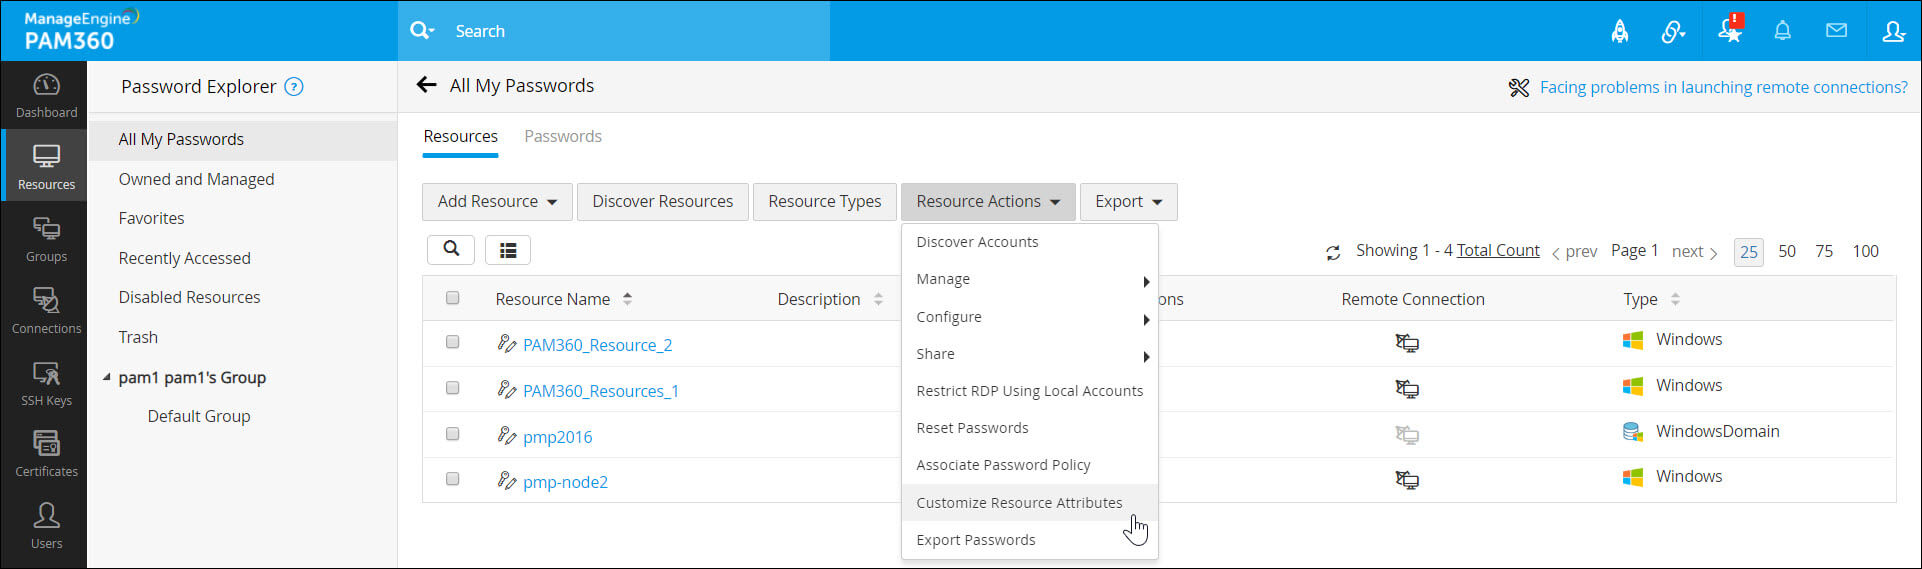
Task: Choose Customize Resource Attributes menu item
Action: pos(1019,503)
